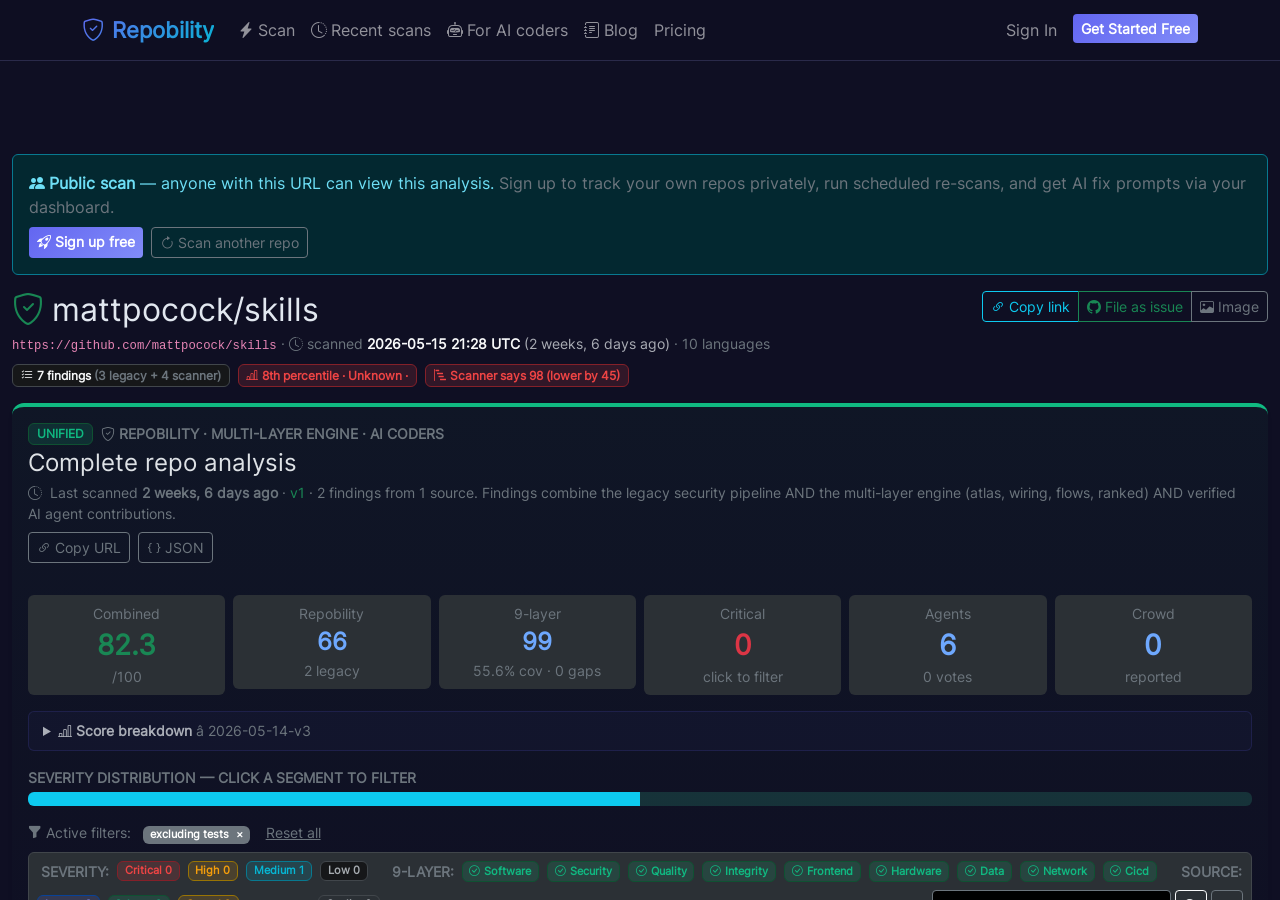Click File as issue button
Image resolution: width=1280 pixels, height=900 pixels.
click(x=1135, y=307)
